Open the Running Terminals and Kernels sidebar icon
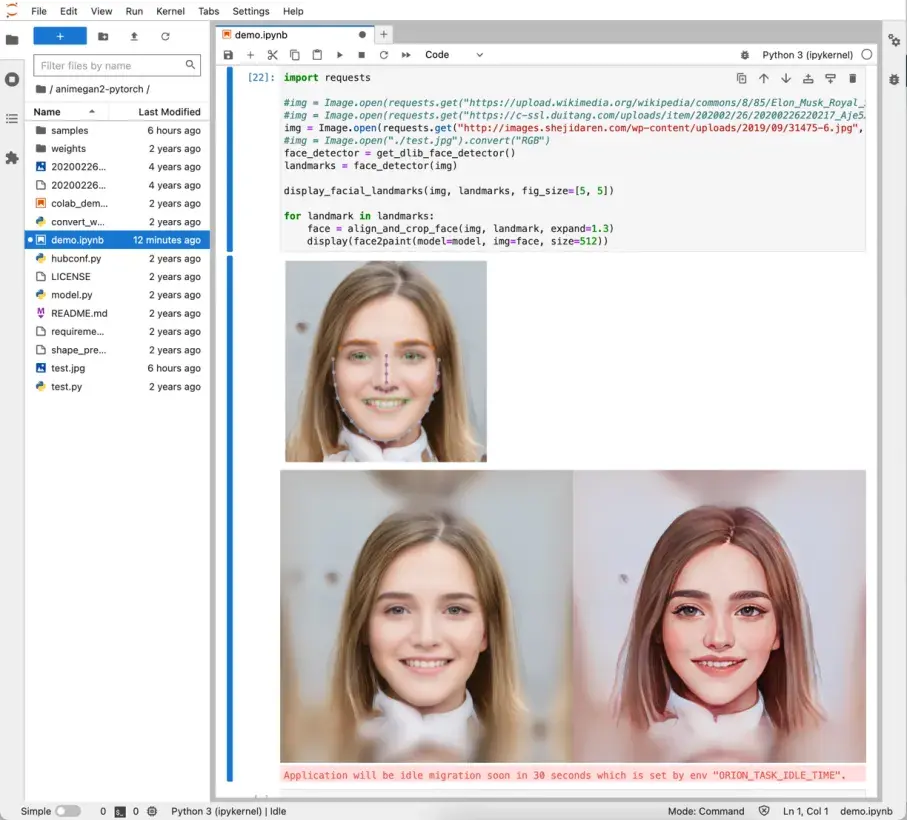 [12, 79]
